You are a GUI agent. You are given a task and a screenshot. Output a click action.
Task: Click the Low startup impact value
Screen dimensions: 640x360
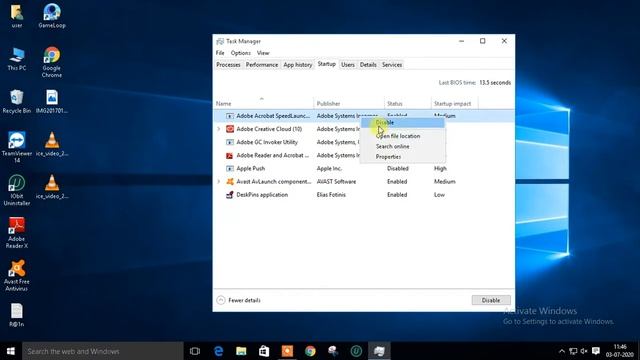439,195
